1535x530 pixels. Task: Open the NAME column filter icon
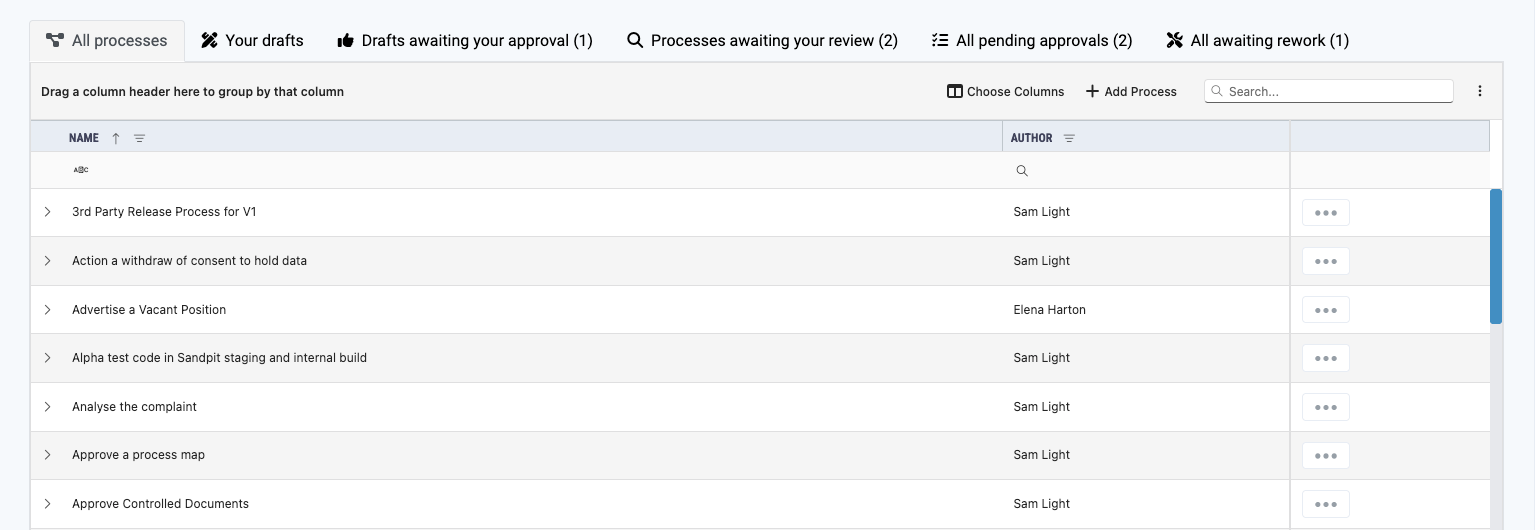click(140, 138)
